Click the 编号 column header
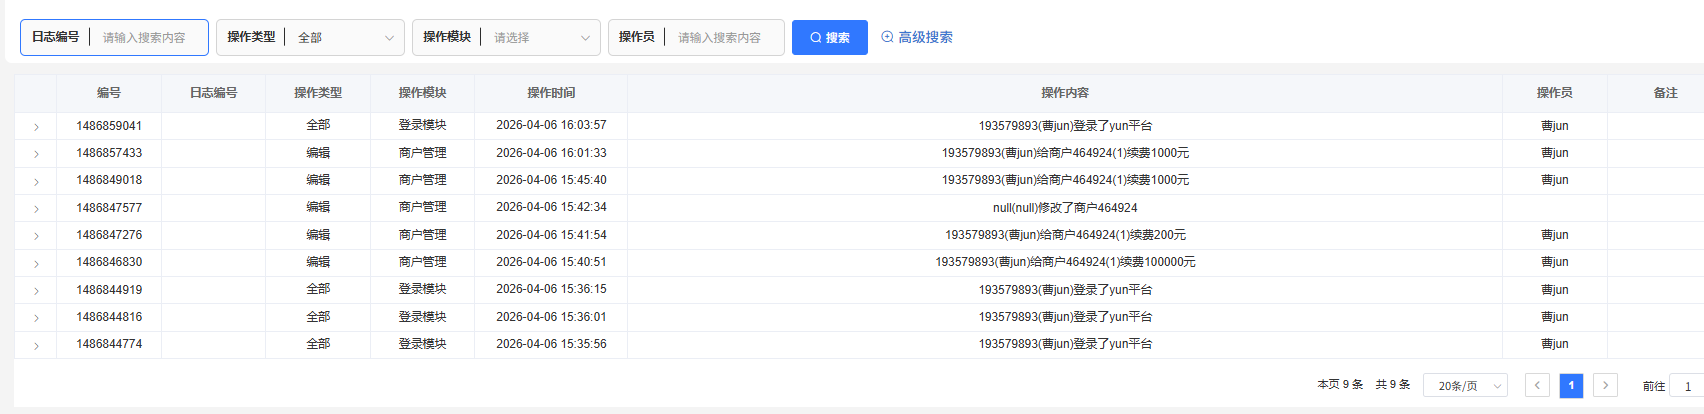This screenshot has width=1704, height=414. (109, 93)
